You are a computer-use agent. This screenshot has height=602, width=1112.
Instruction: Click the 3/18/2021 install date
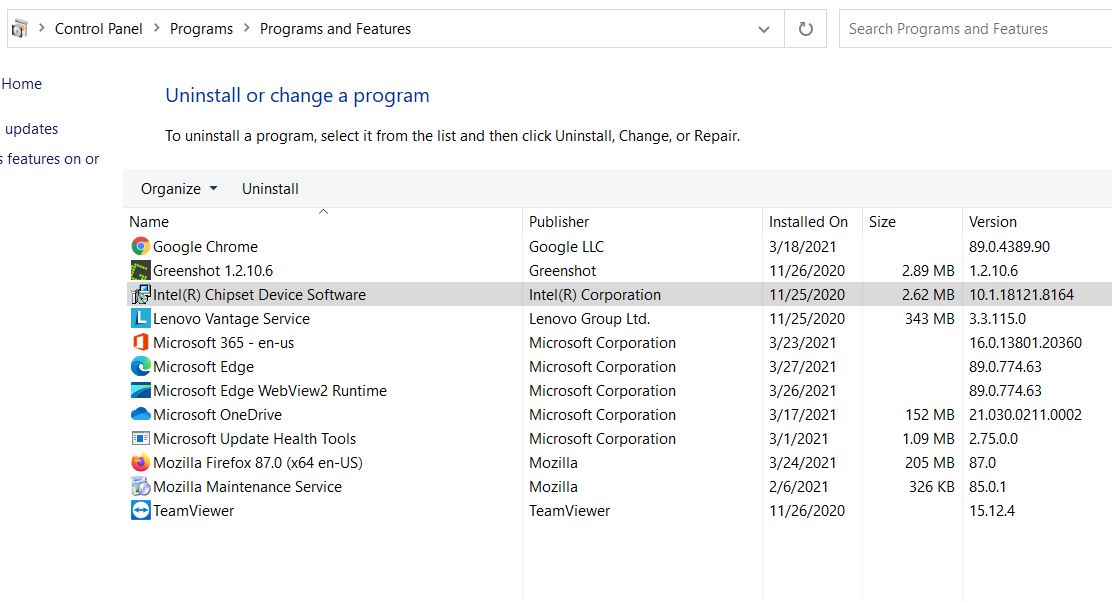(803, 247)
